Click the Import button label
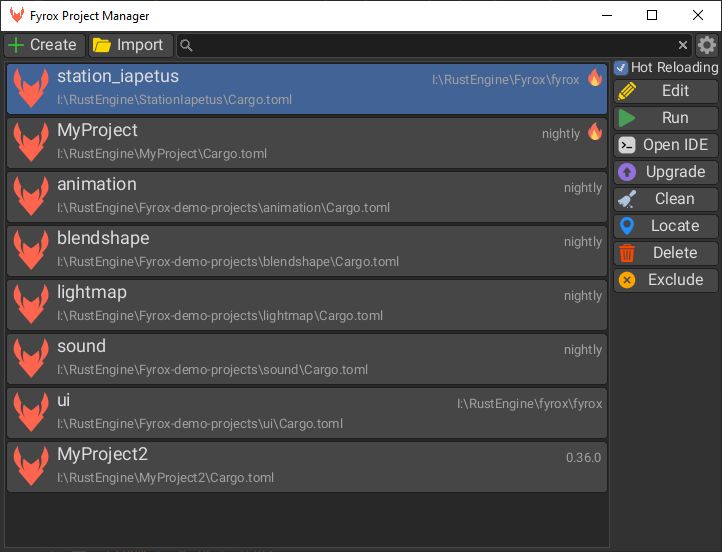This screenshot has height=552, width=722. 140,45
